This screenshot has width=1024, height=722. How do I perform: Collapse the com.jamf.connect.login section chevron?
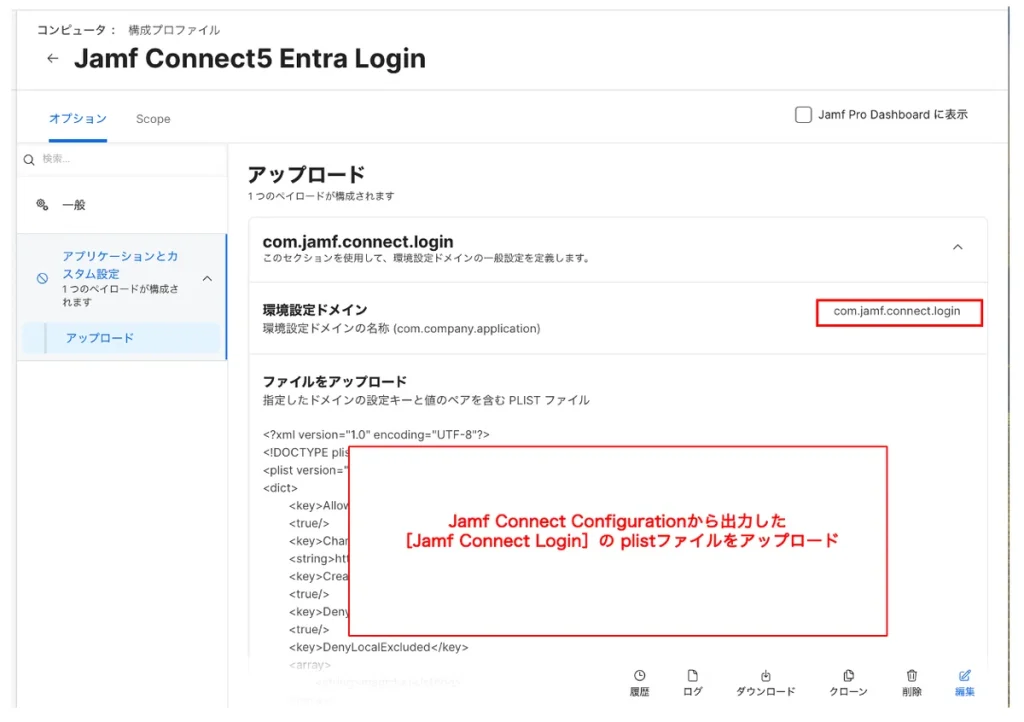(x=957, y=247)
